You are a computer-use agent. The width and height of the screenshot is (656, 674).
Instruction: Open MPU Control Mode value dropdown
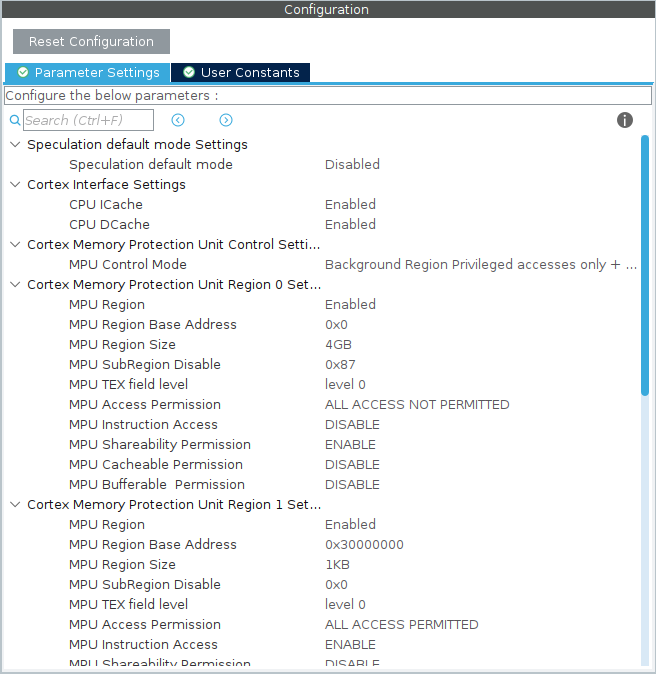[x=480, y=264]
